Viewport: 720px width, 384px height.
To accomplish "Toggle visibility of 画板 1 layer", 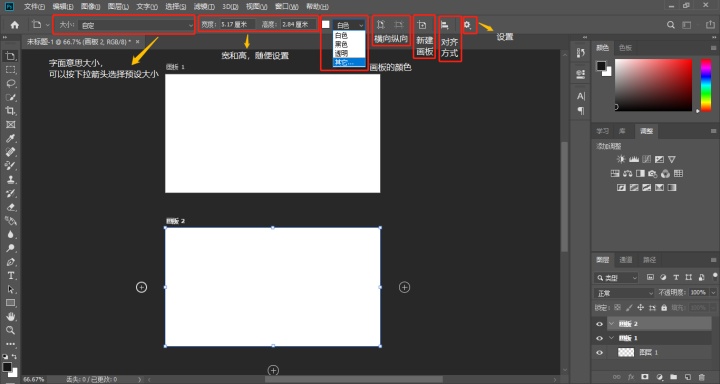I will [599, 338].
